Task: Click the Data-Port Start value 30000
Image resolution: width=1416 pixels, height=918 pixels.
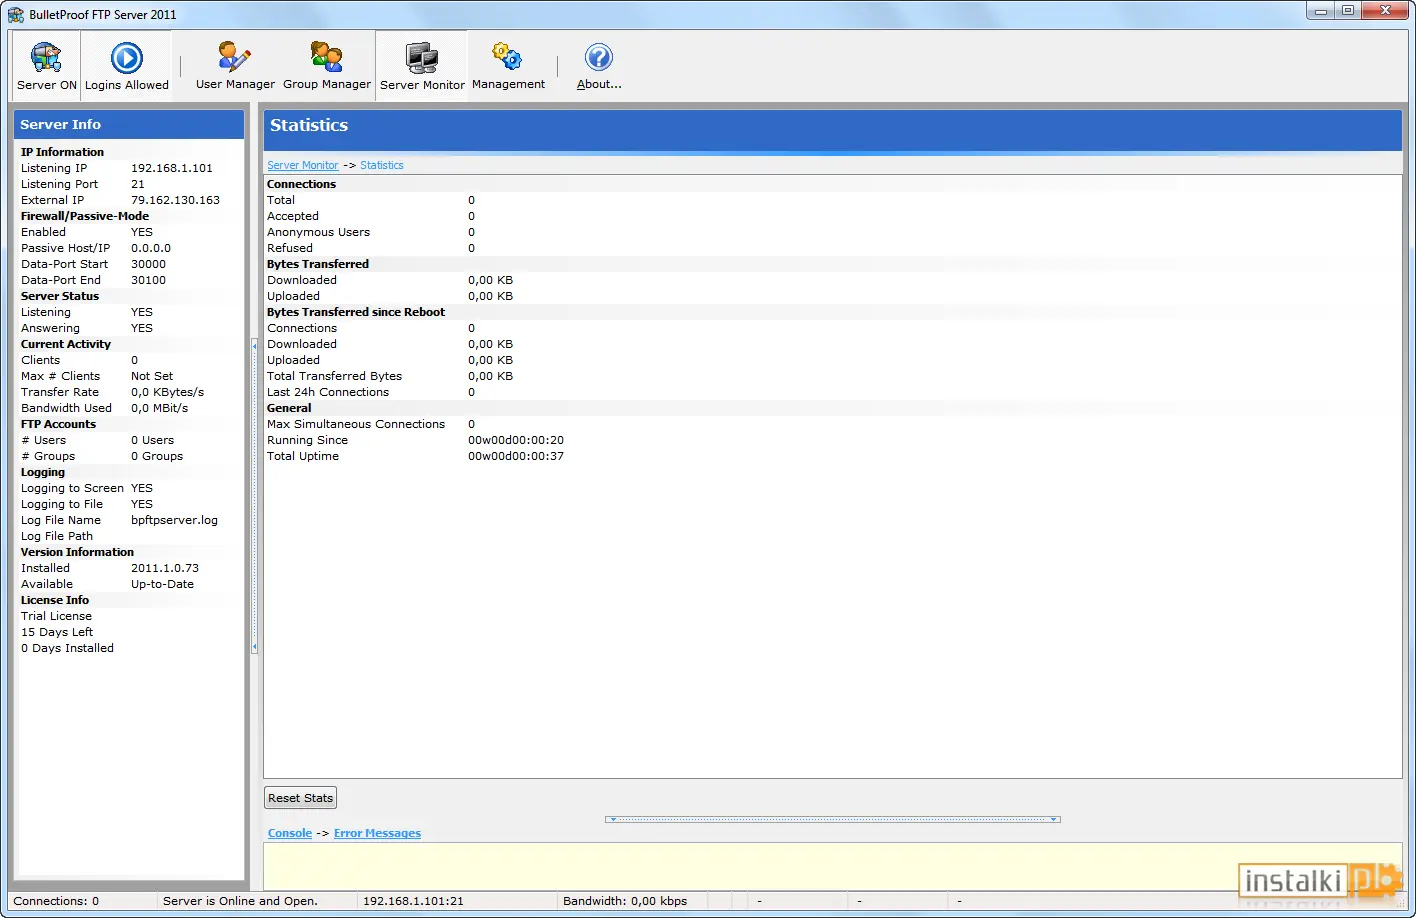Action: tap(148, 264)
